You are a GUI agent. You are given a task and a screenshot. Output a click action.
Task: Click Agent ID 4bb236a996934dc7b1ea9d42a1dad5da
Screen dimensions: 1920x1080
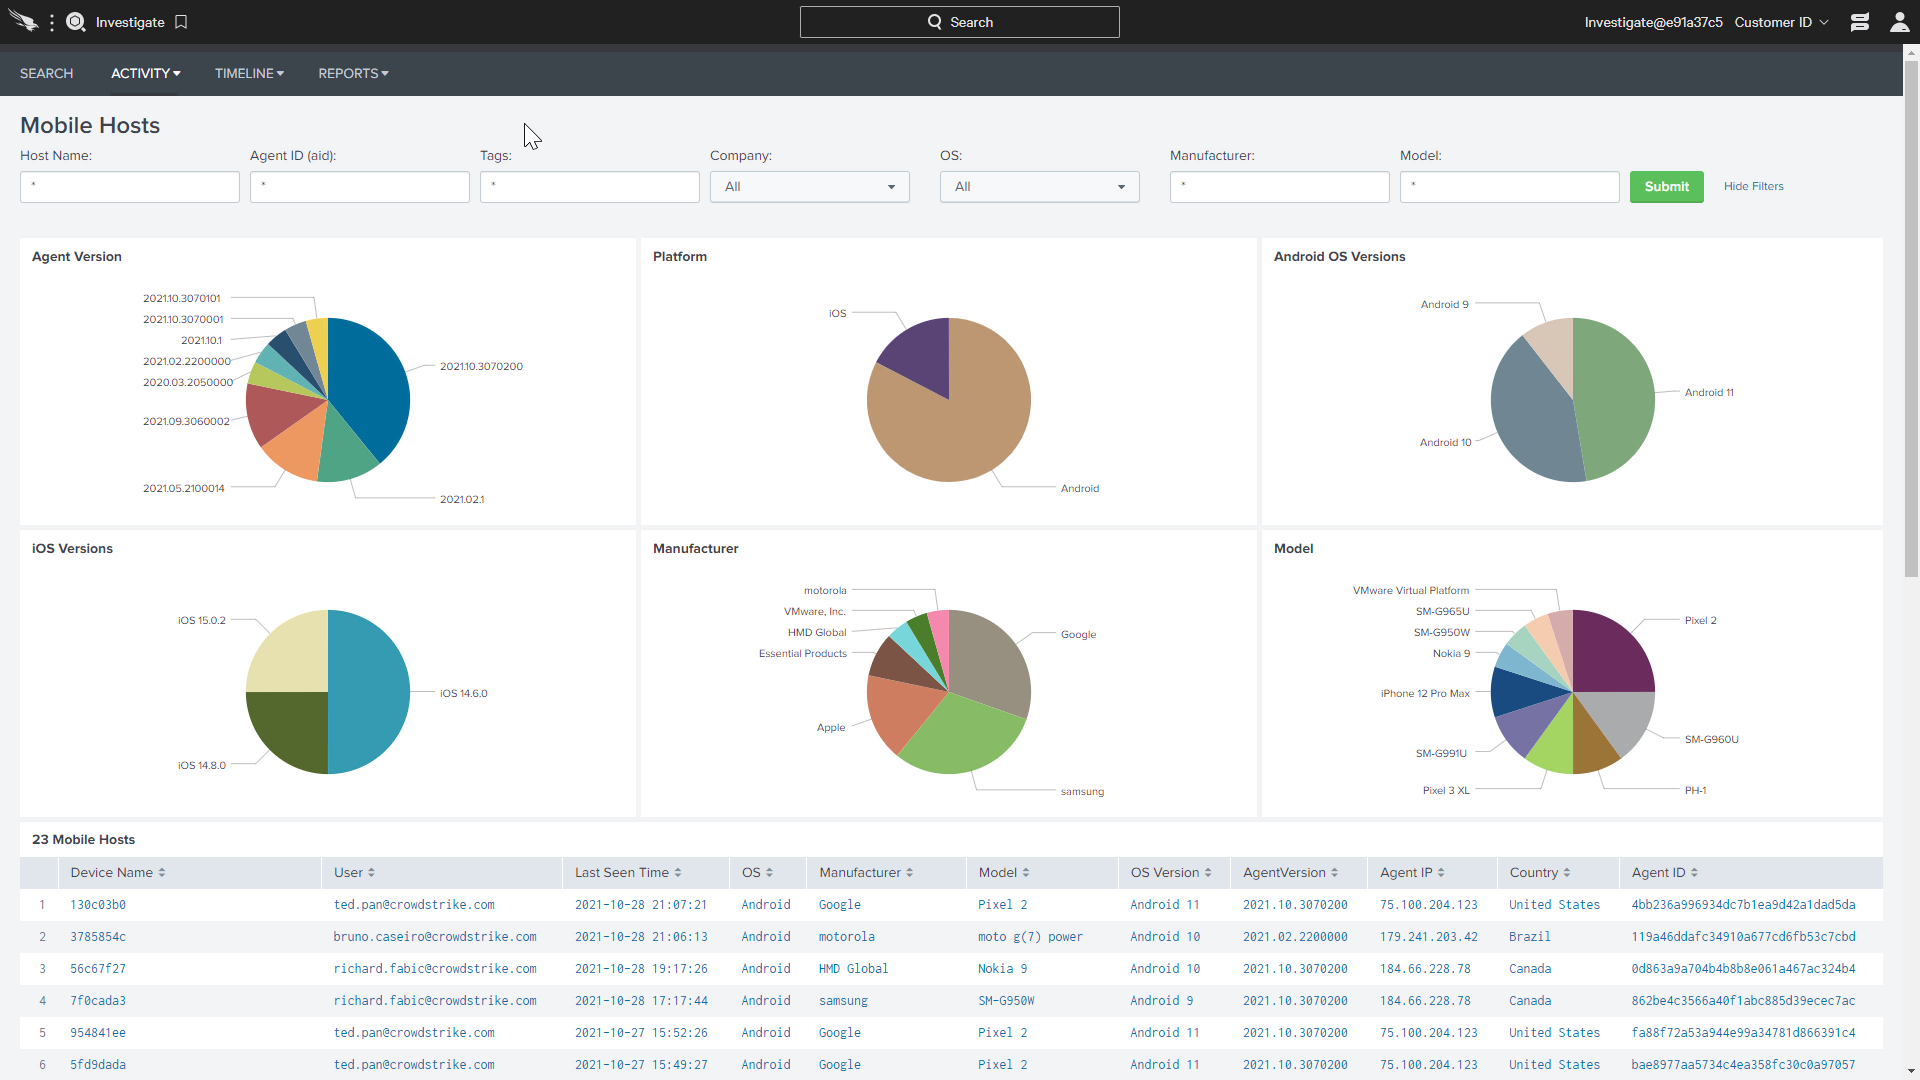(x=1743, y=905)
